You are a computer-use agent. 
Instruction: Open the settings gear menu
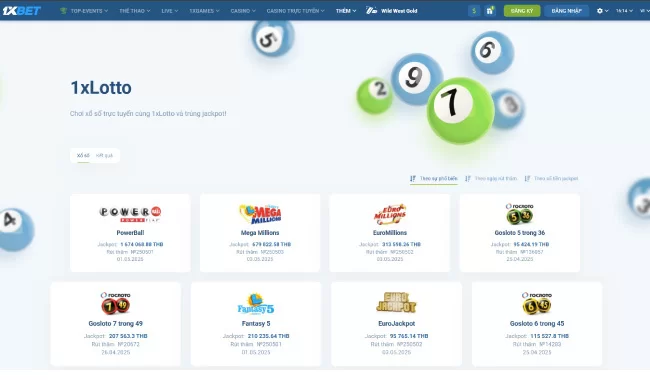pyautogui.click(x=602, y=11)
